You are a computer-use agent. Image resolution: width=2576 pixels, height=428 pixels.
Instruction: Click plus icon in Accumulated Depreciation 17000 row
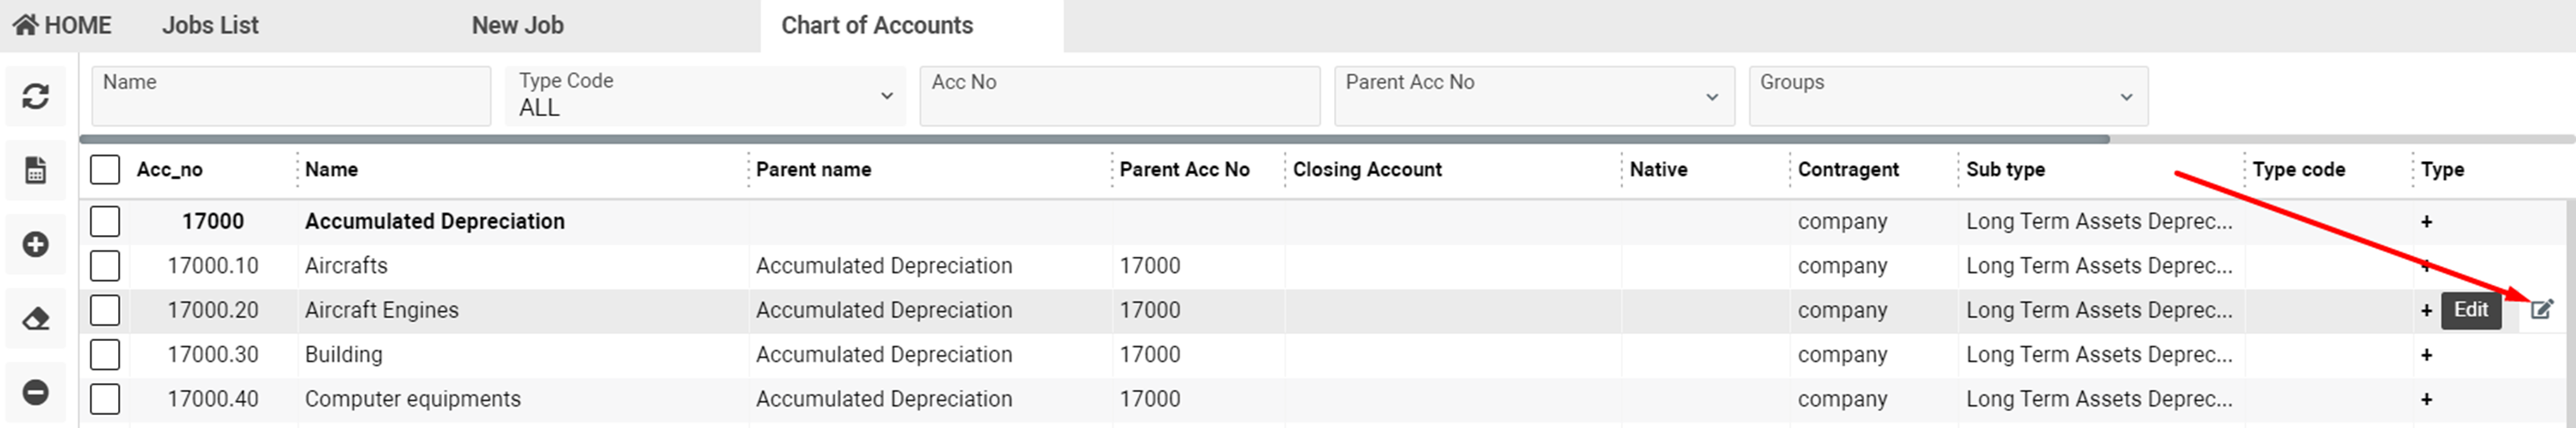coord(2426,222)
